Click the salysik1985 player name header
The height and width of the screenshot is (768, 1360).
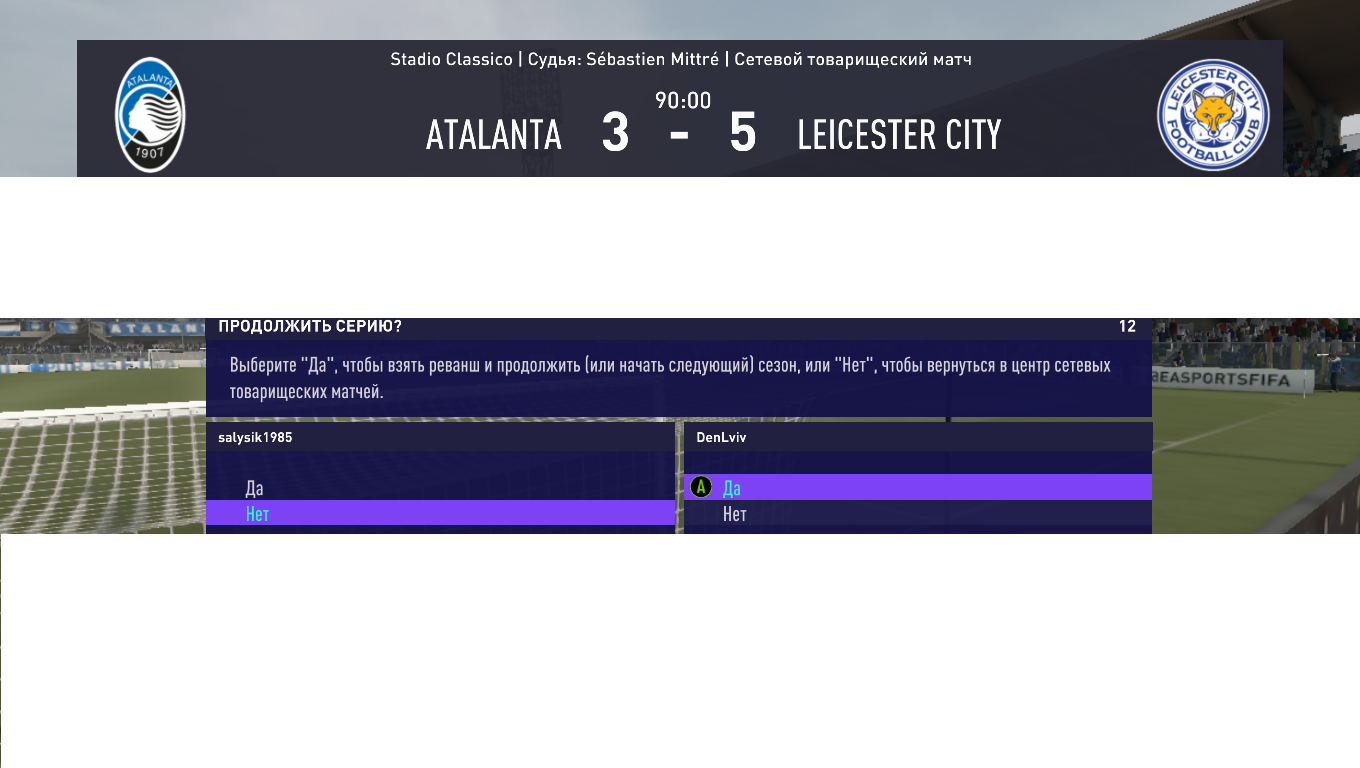255,437
